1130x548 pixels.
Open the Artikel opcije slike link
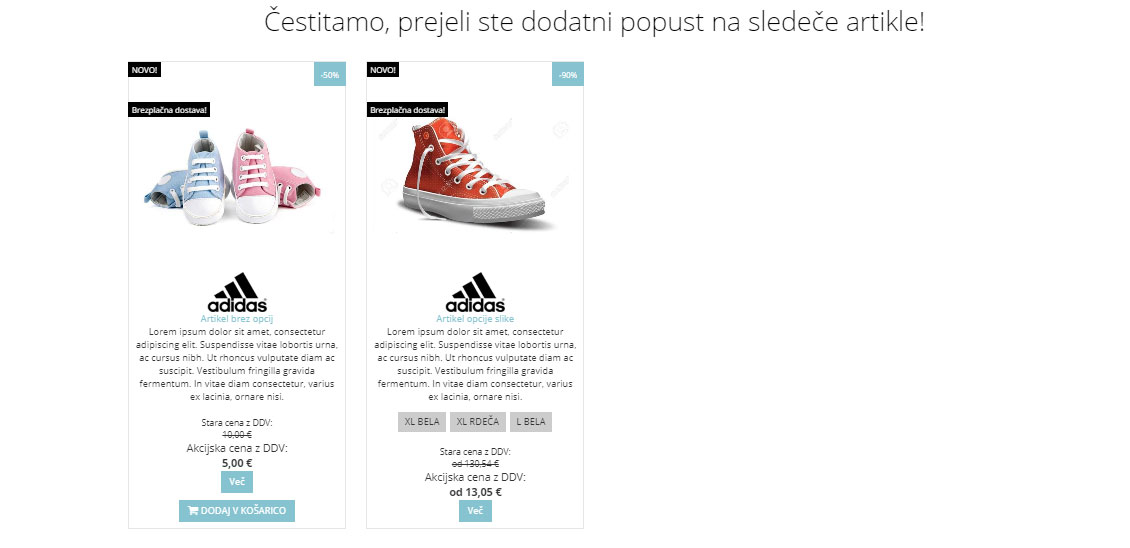[x=475, y=319]
